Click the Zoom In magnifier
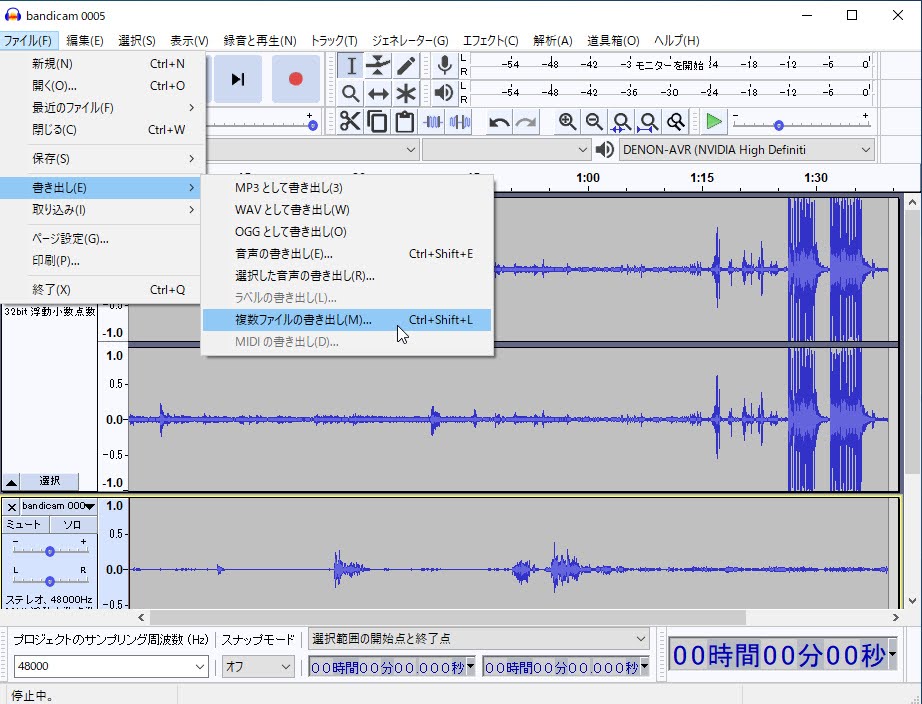Screen dimensions: 922x704 (x=567, y=122)
